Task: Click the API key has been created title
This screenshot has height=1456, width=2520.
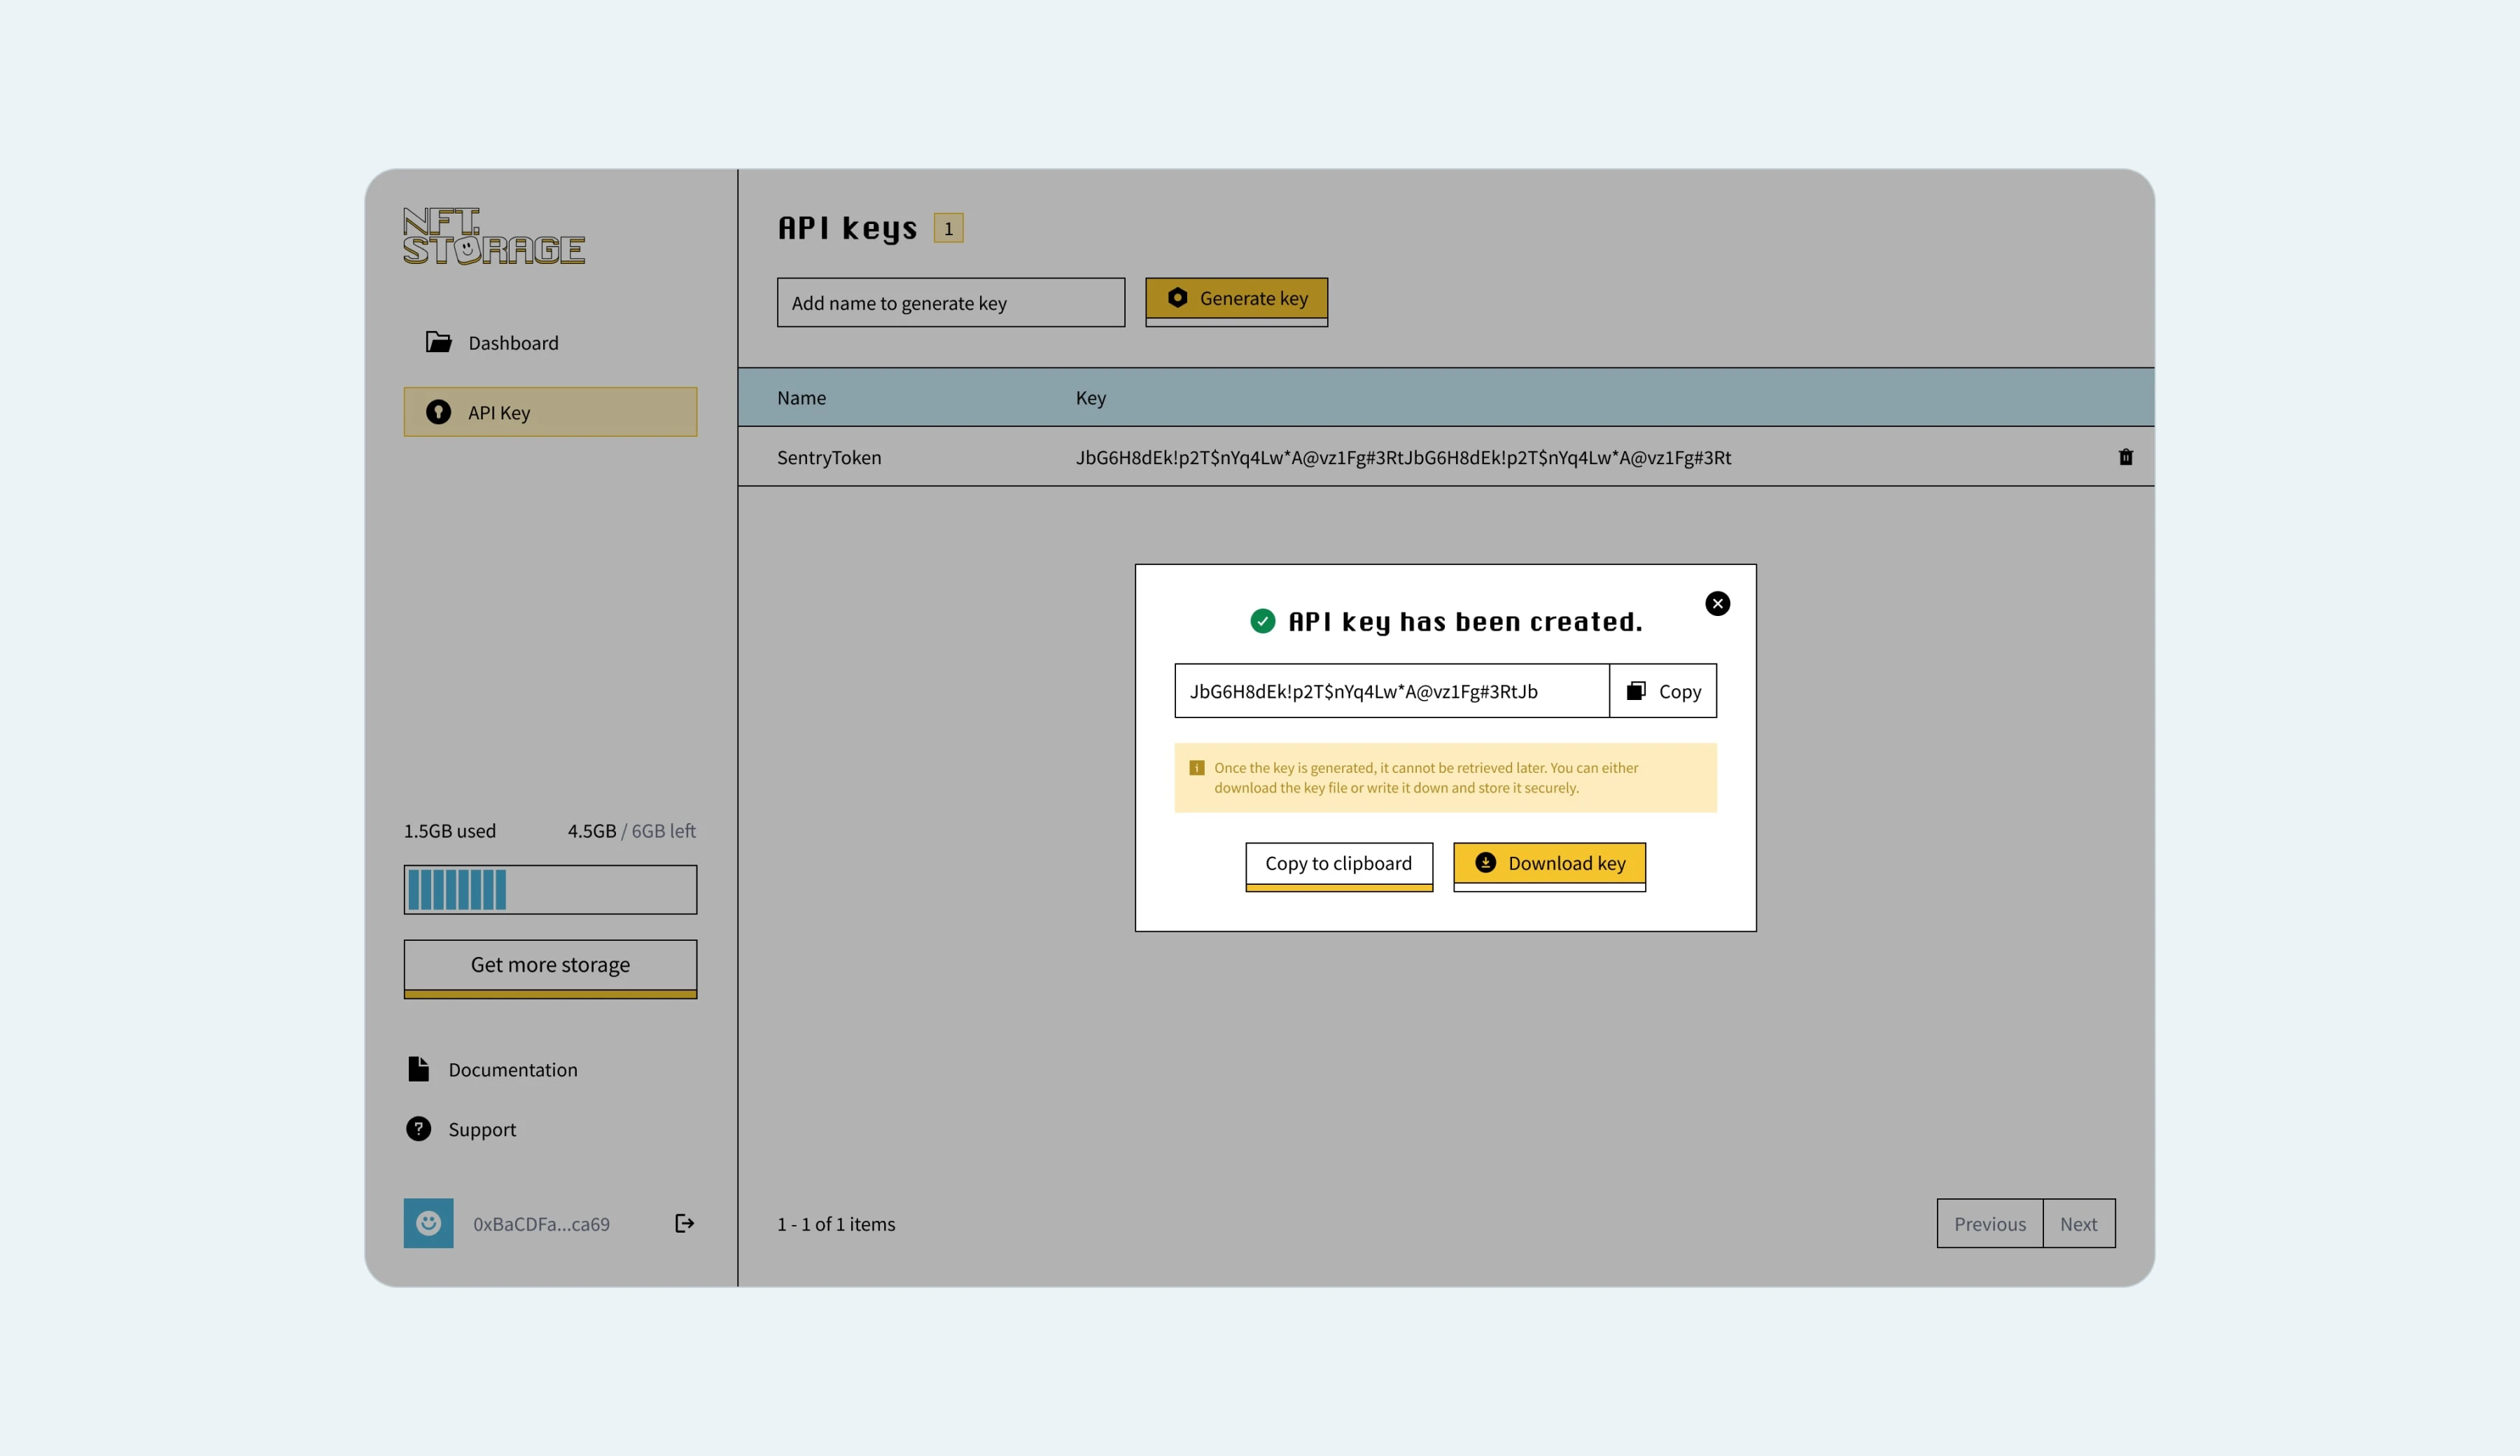Action: [1465, 622]
